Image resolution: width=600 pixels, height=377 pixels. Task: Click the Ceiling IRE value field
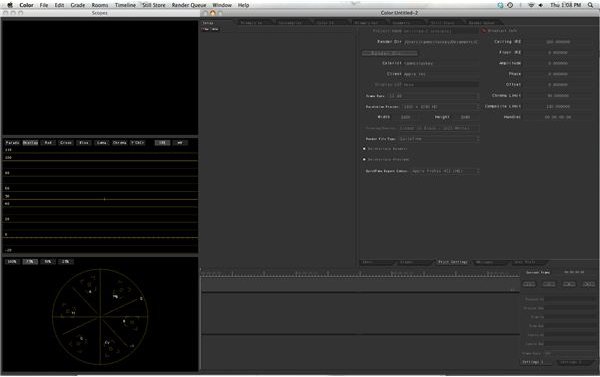point(559,42)
